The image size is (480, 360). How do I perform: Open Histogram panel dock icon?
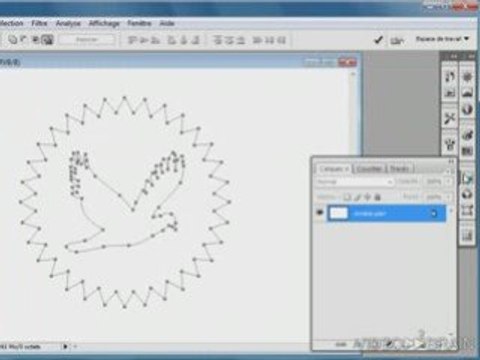467,92
